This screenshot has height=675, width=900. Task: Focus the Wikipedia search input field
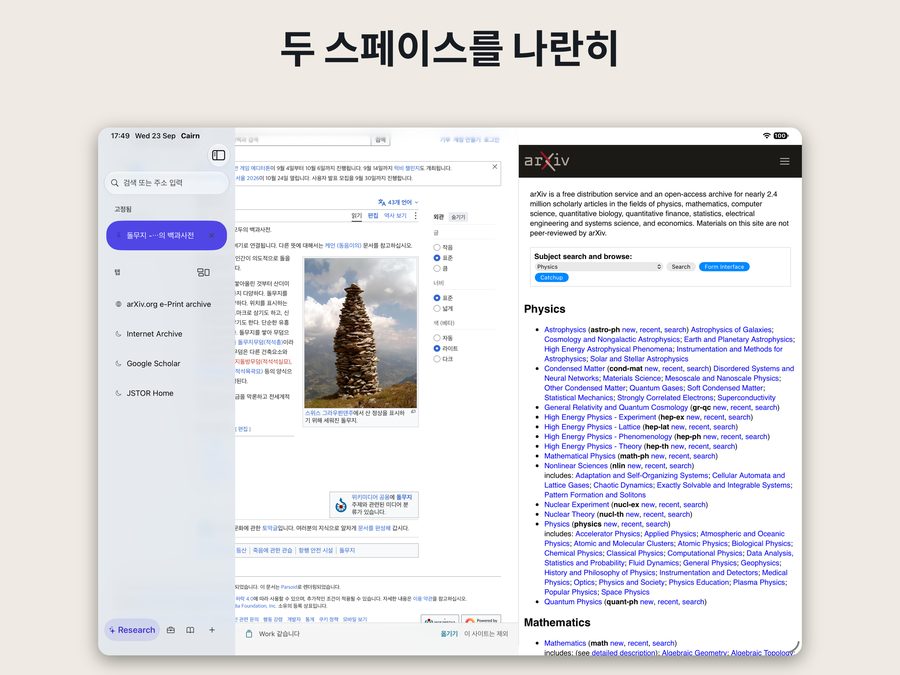[303, 139]
